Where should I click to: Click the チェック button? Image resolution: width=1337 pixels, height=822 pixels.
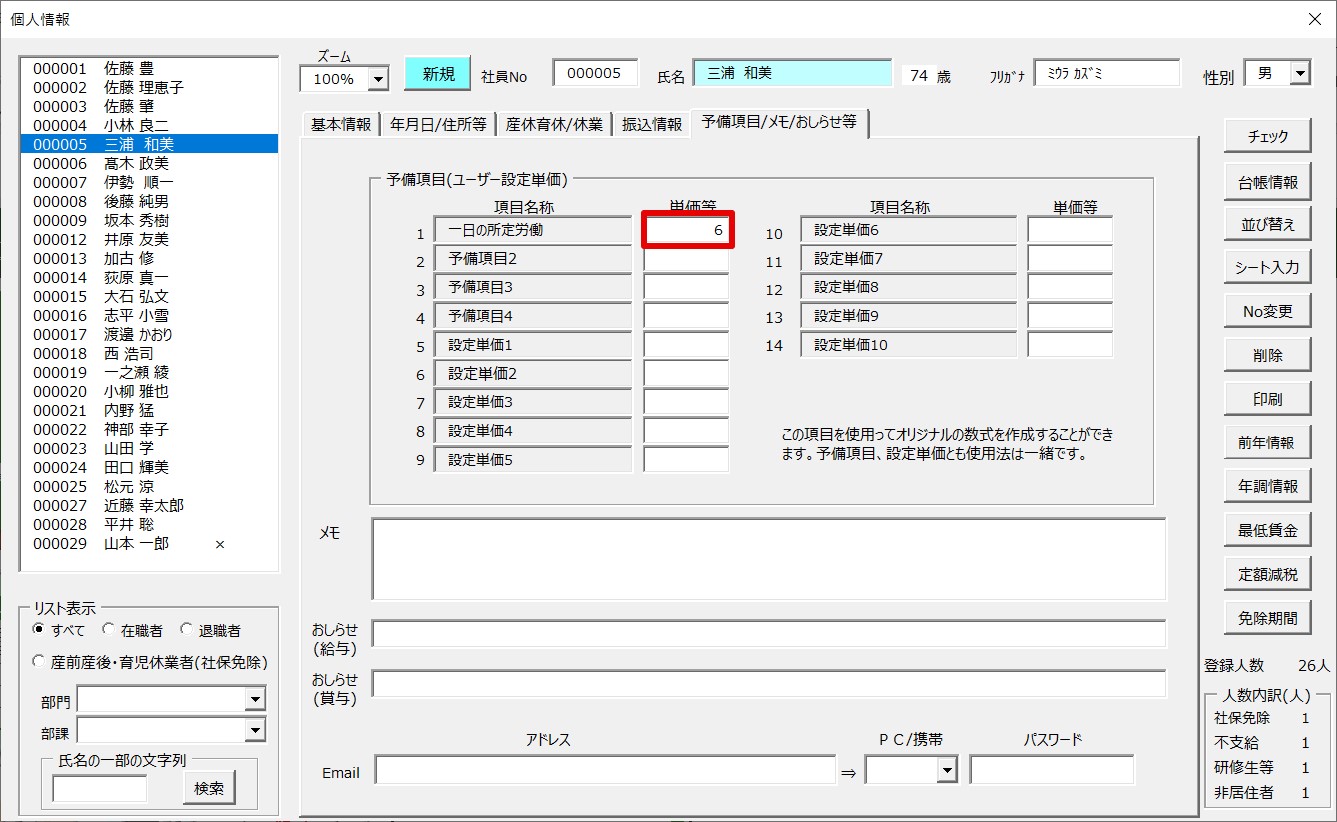(x=1267, y=137)
